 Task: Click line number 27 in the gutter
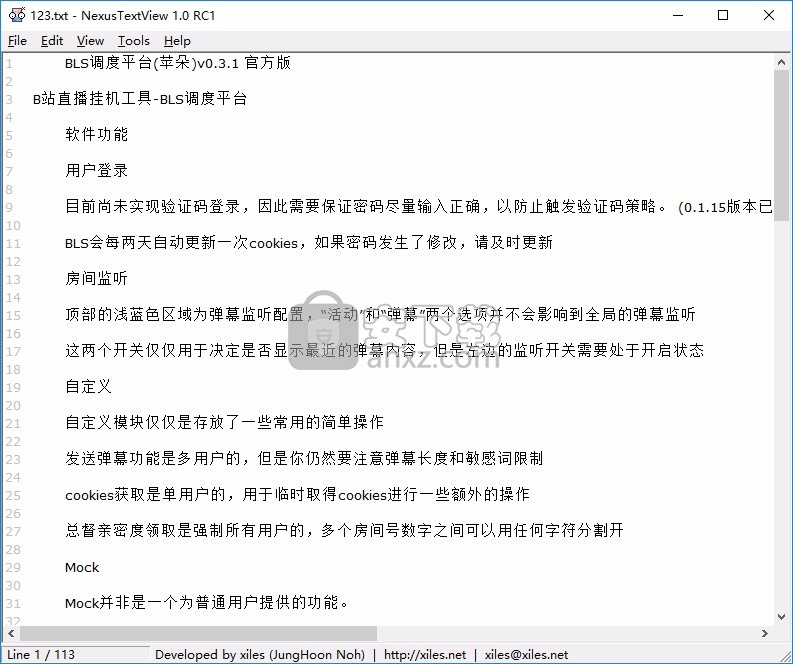[13, 532]
